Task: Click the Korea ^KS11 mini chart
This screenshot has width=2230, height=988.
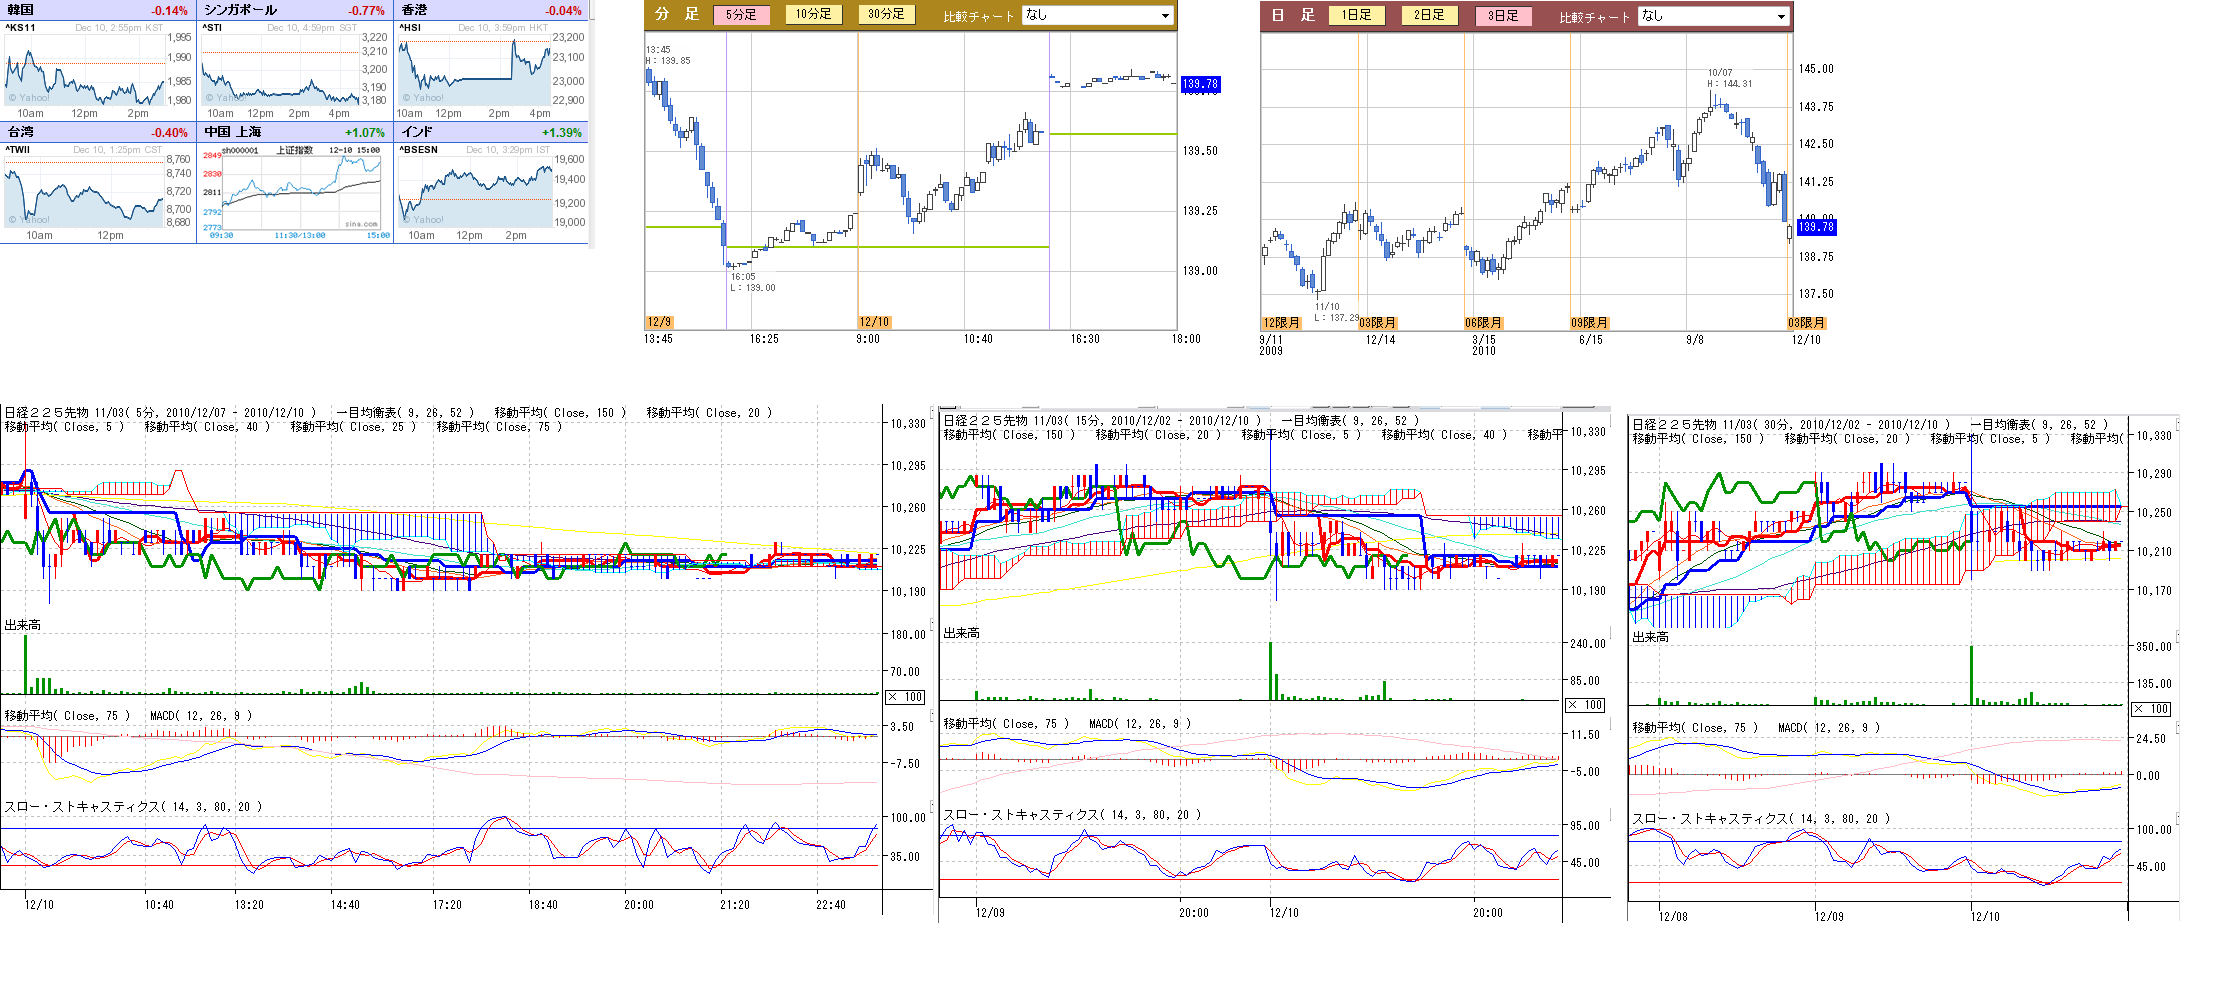Action: tap(85, 70)
